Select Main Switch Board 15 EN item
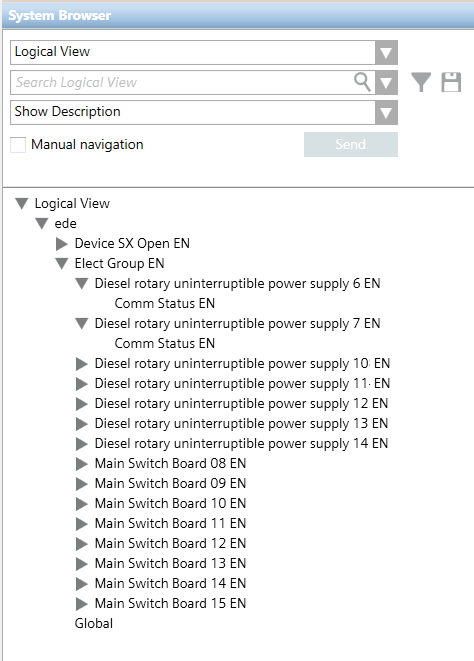The width and height of the screenshot is (474, 661). point(170,604)
